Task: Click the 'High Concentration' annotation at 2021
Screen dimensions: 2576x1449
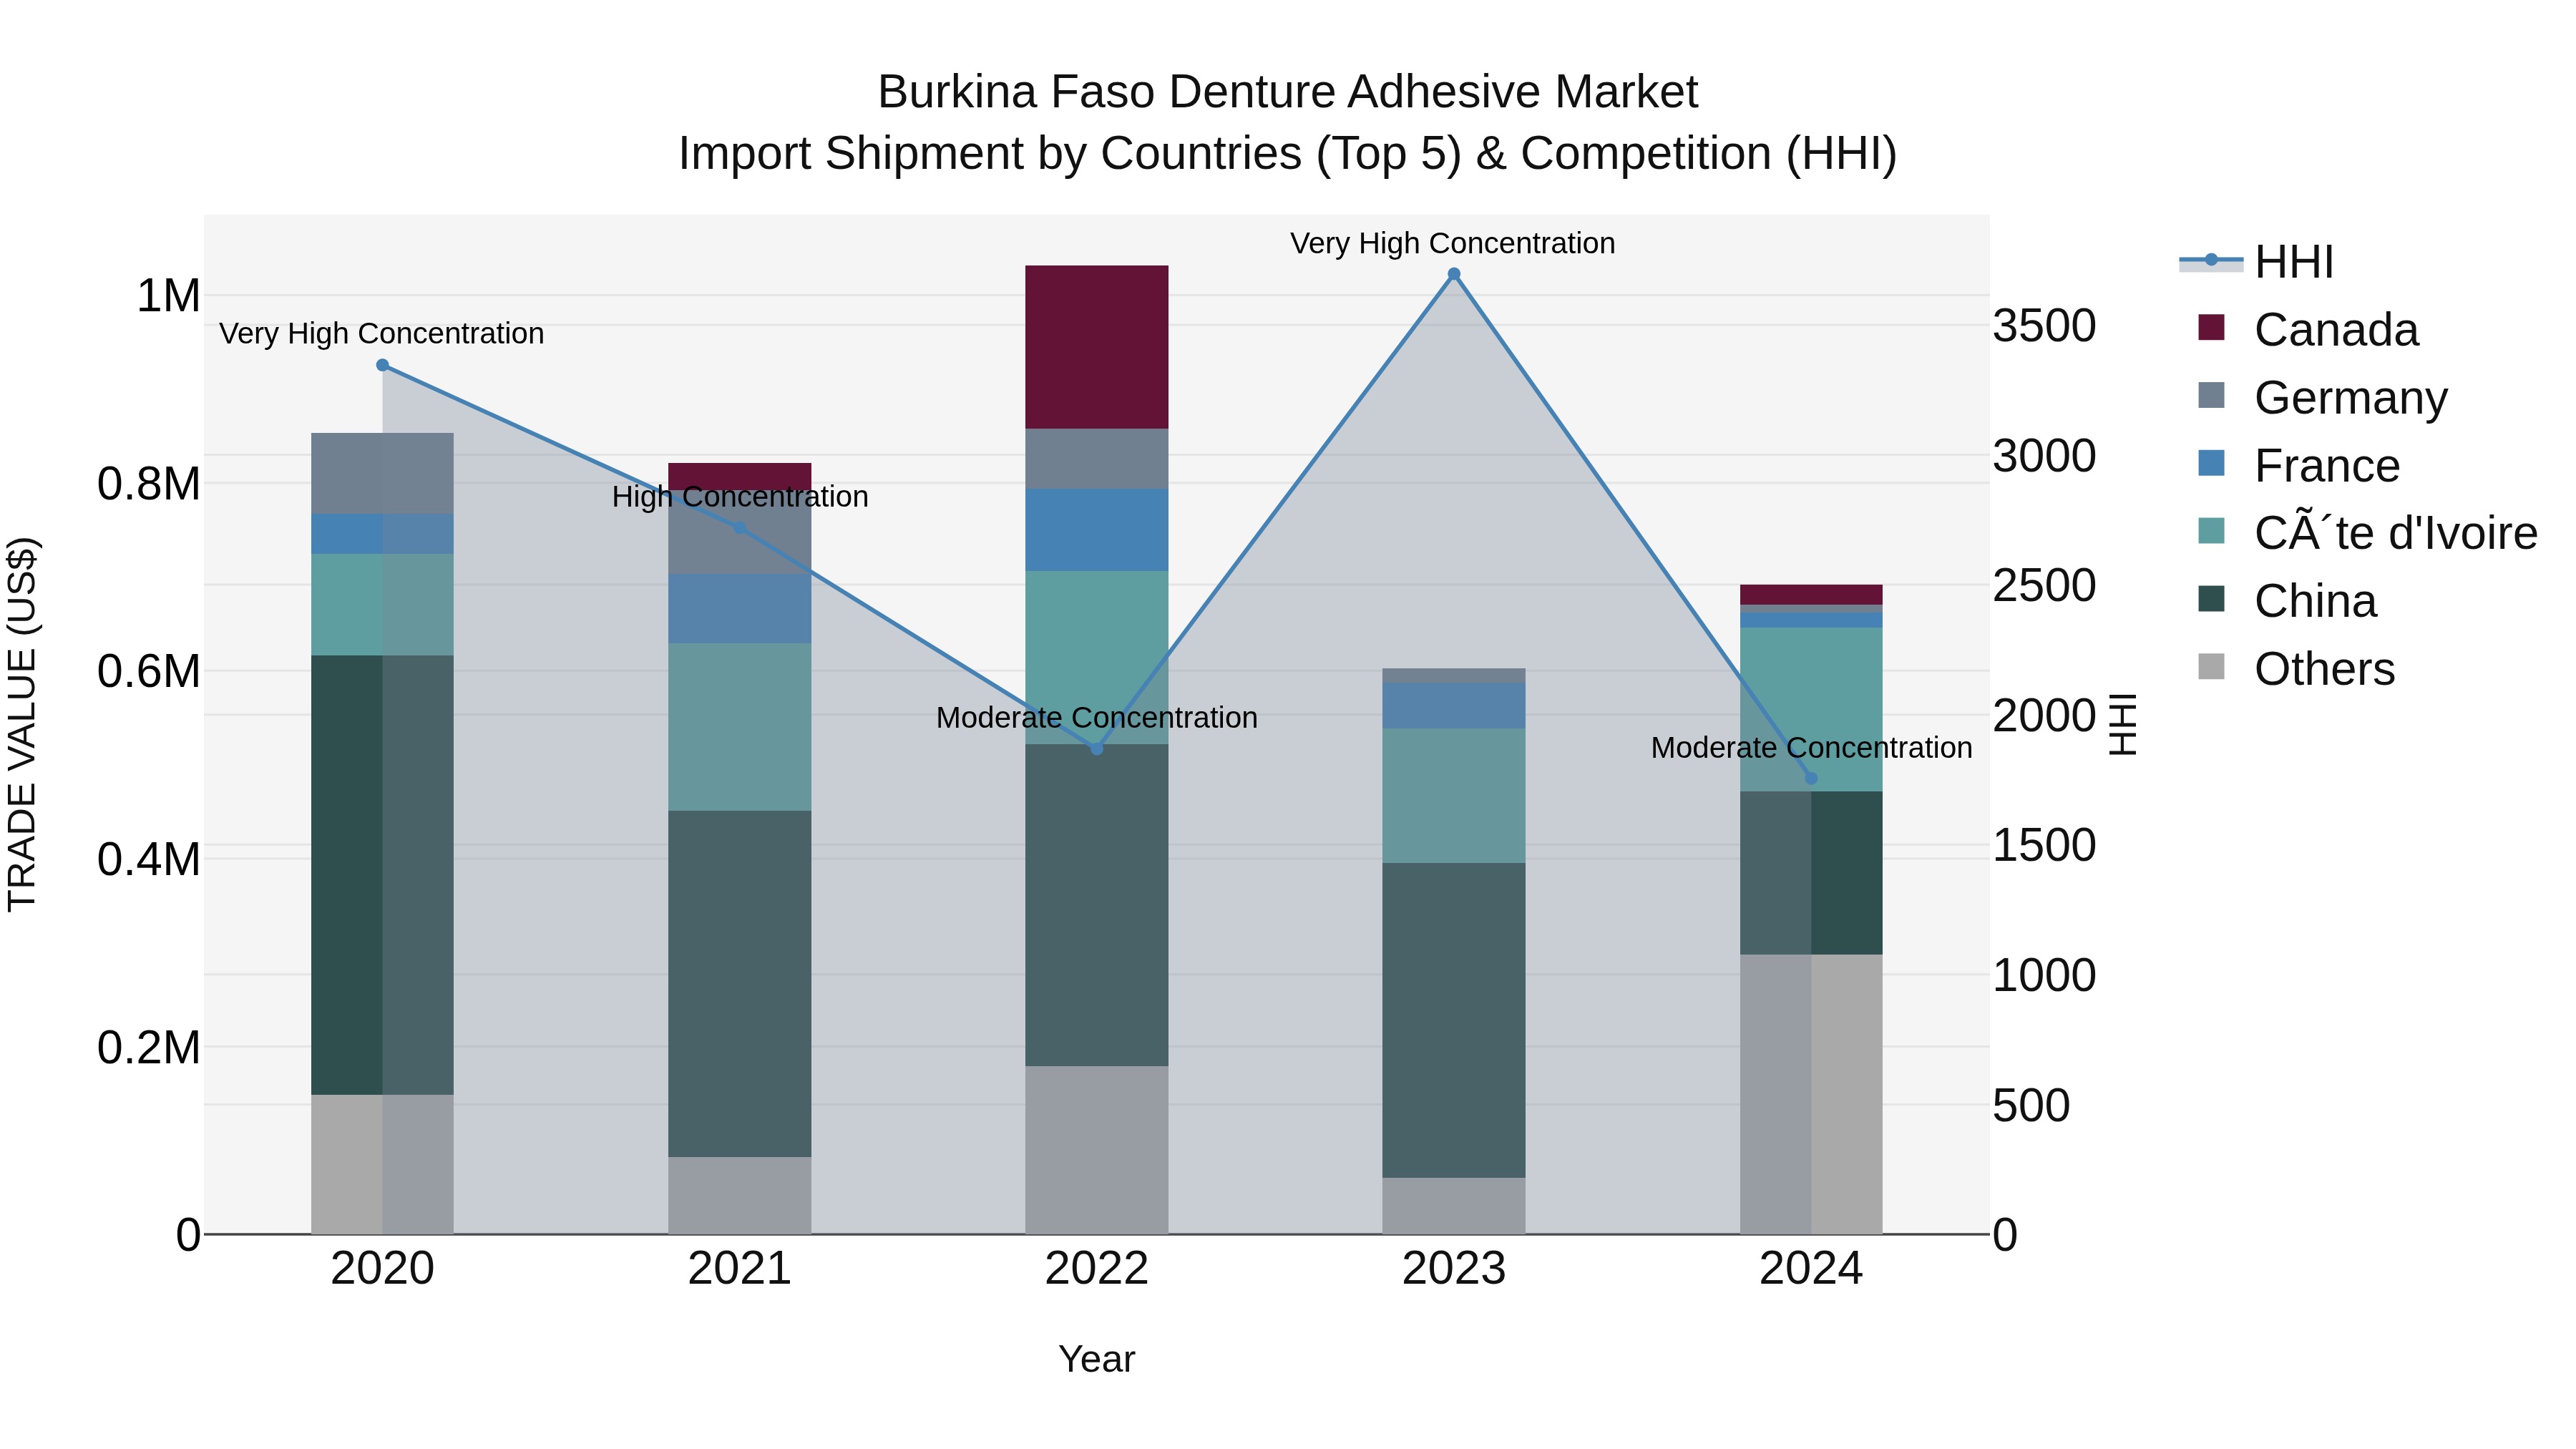Action: tap(740, 497)
